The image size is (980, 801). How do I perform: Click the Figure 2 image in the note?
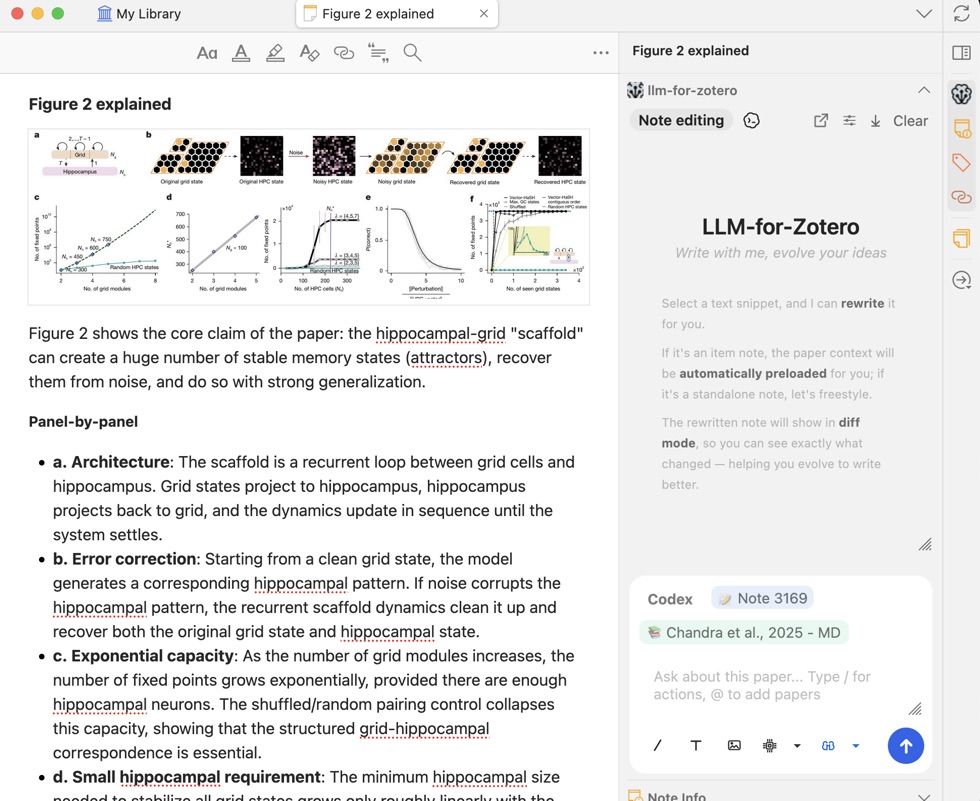tap(309, 217)
